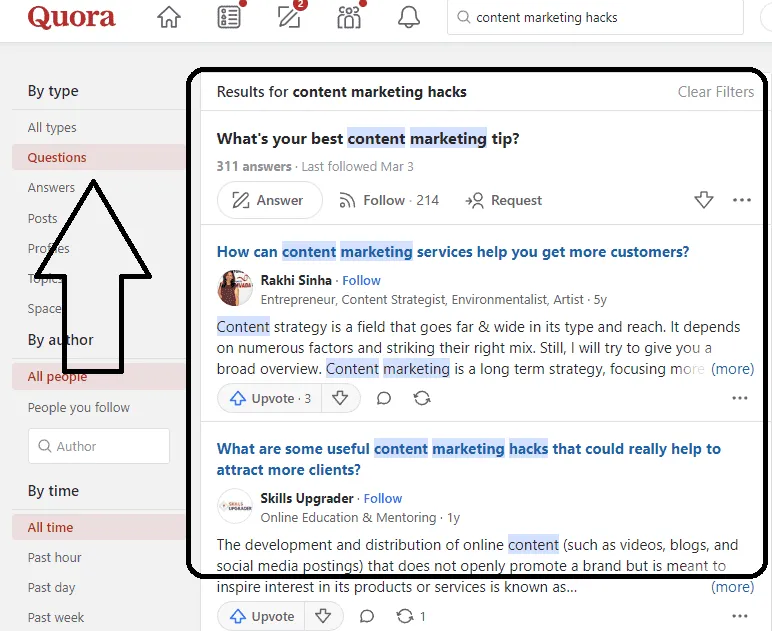Filter results by Past day
Viewport: 772px width, 631px height.
coord(51,588)
